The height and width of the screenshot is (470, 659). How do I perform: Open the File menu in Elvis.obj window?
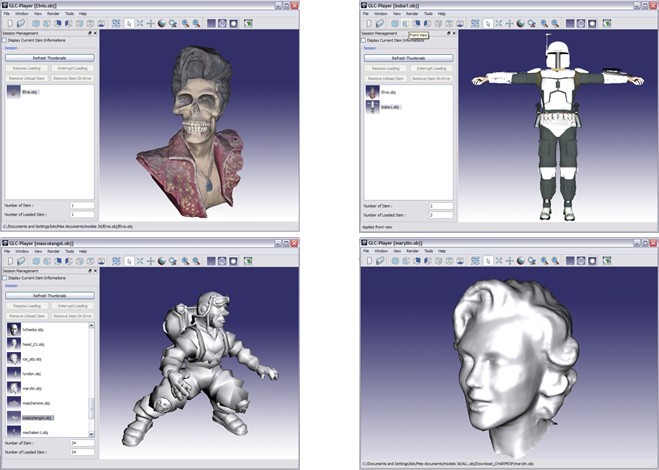pyautogui.click(x=6, y=14)
